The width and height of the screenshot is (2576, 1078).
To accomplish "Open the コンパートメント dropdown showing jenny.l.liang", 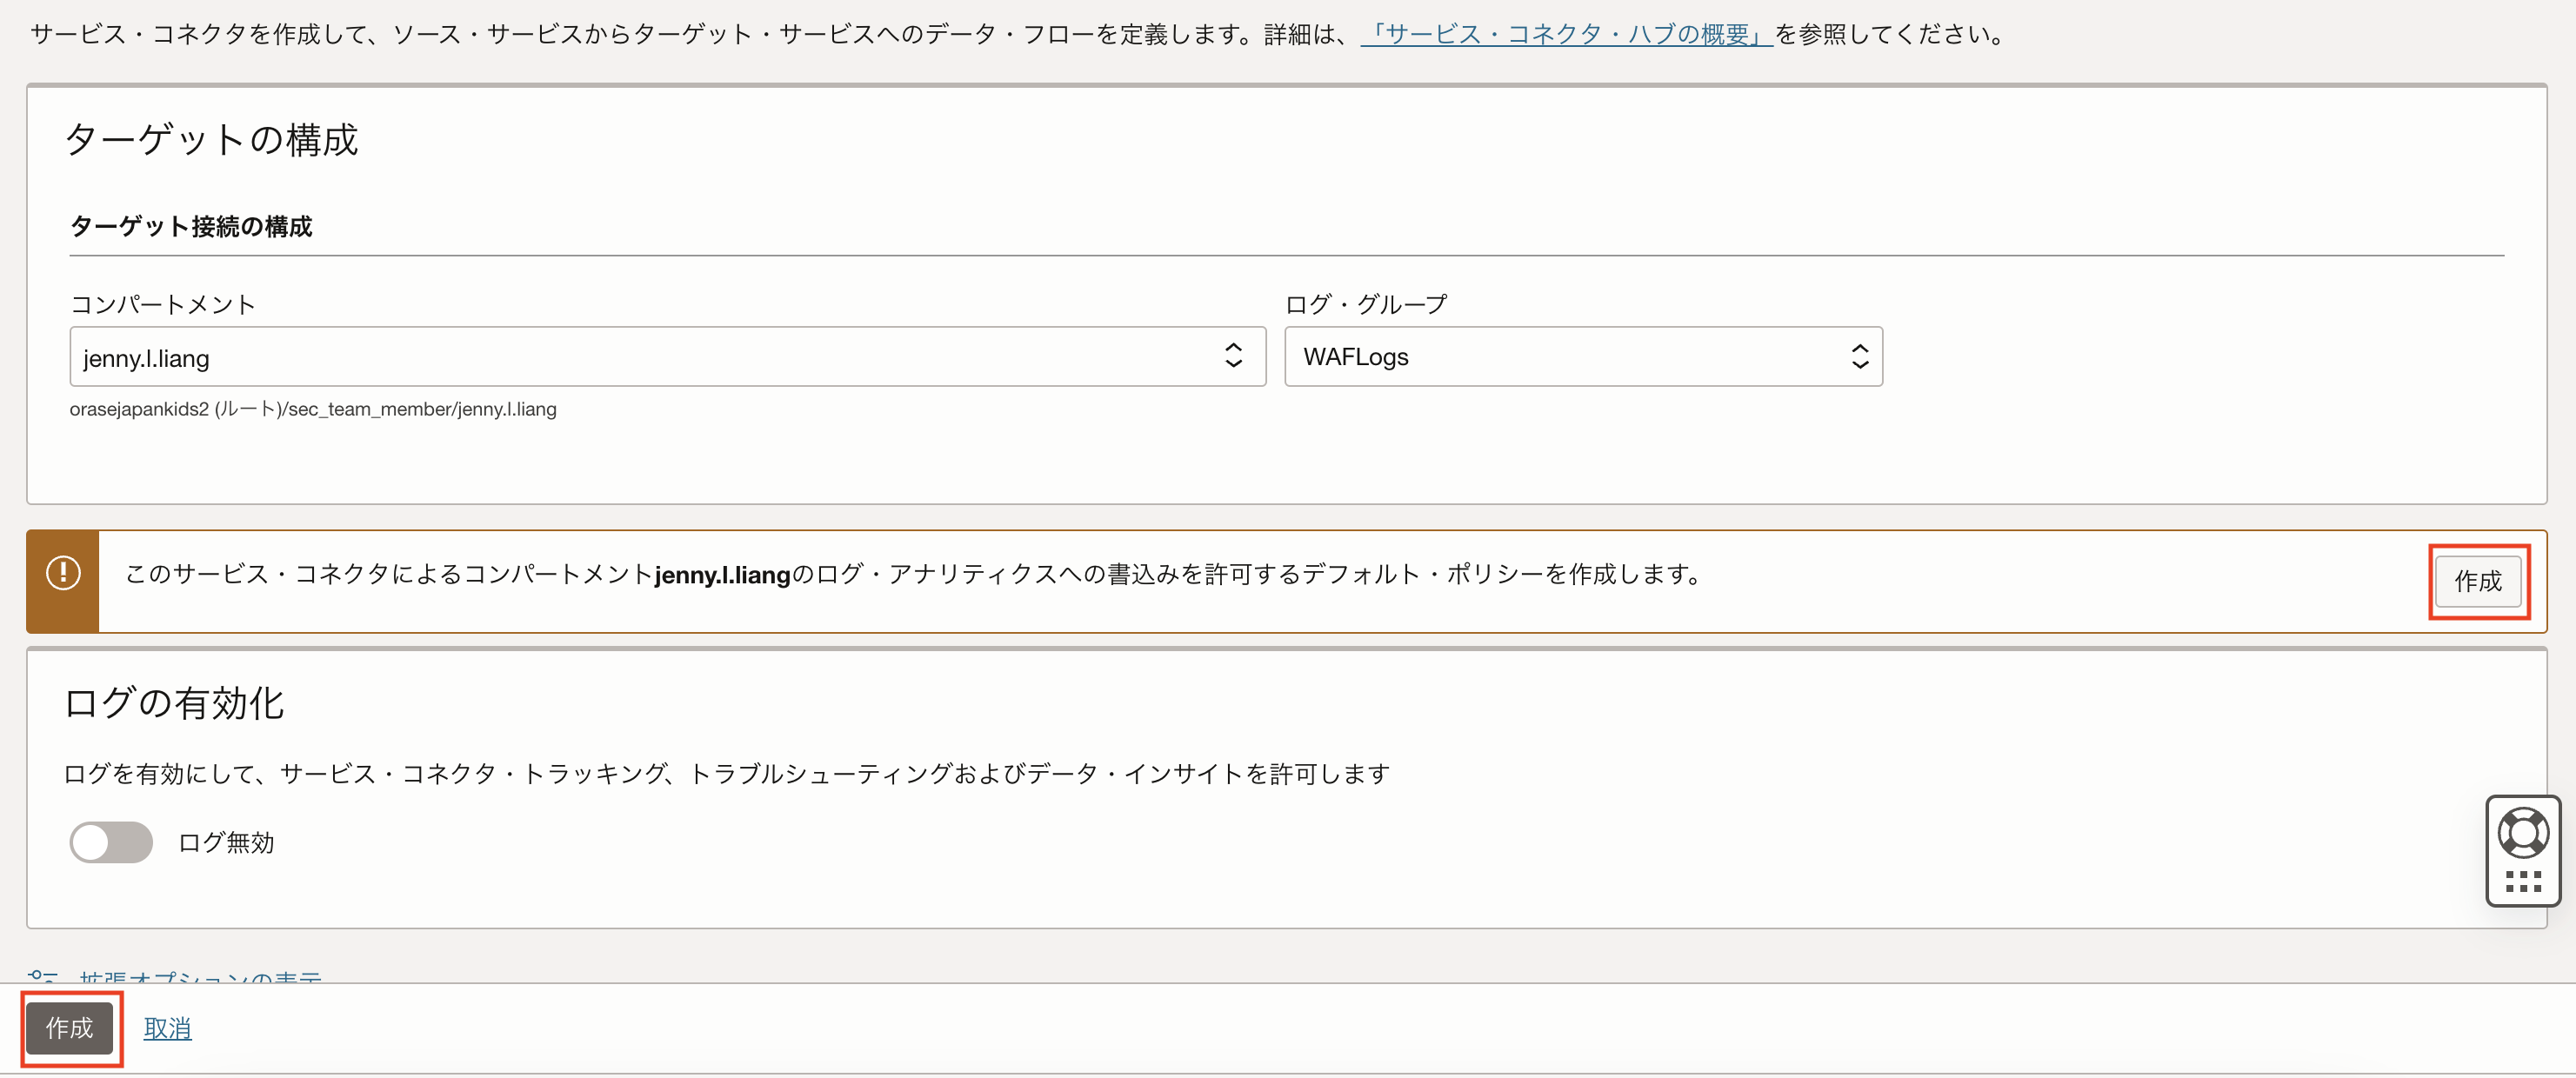I will 640,357.
